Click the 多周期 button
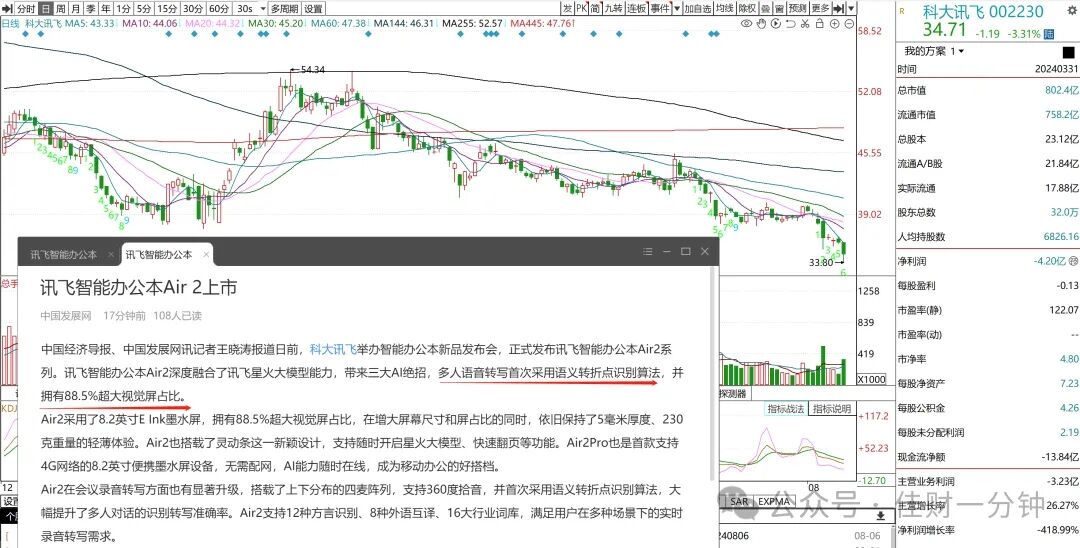 point(284,9)
